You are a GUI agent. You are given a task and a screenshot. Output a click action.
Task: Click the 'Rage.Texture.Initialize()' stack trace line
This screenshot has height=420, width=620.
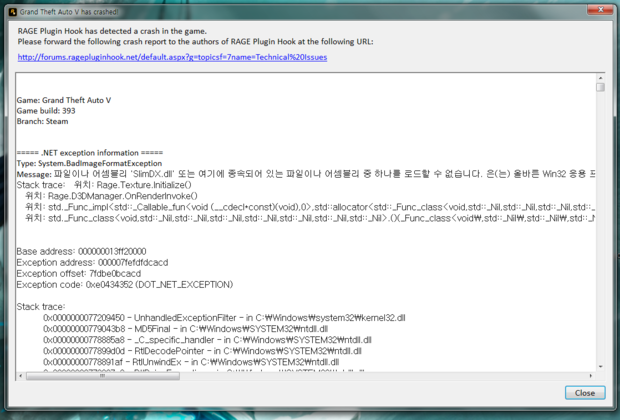[104, 185]
